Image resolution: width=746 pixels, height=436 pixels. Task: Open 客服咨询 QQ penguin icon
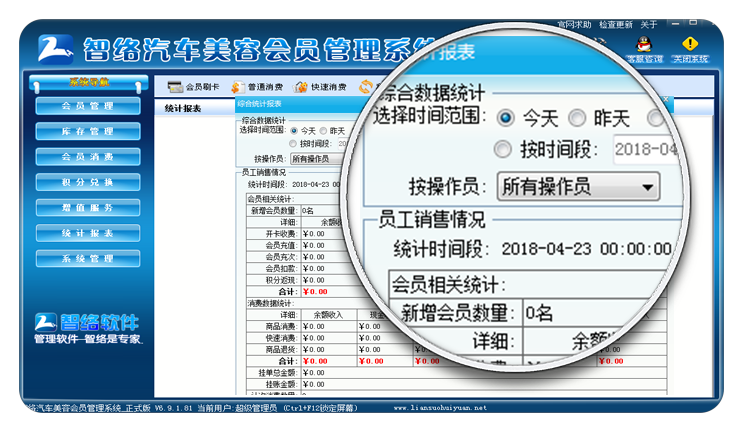pos(644,50)
